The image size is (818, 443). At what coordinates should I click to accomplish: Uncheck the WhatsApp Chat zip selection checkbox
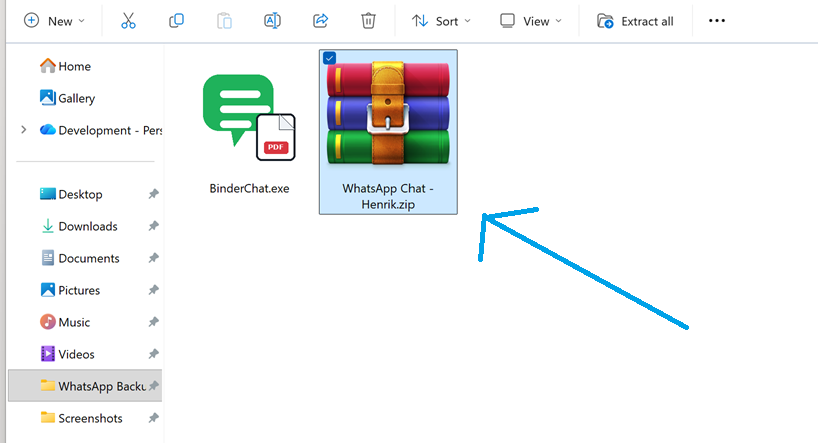click(329, 58)
